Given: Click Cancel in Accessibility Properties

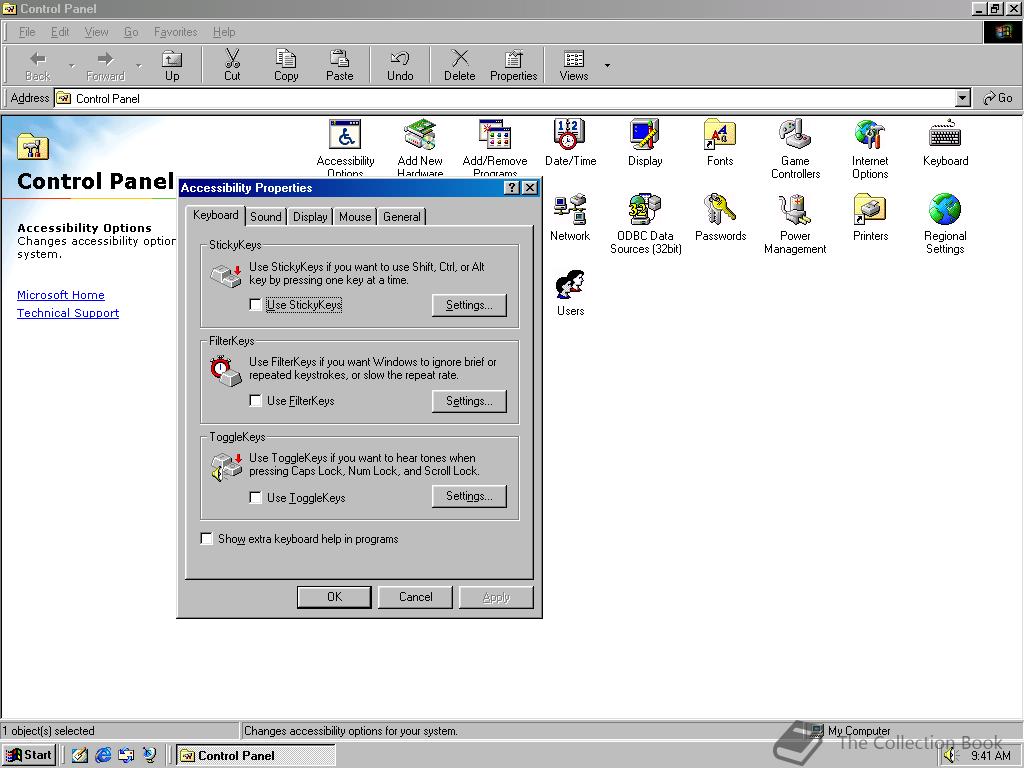Looking at the screenshot, I should click(415, 597).
